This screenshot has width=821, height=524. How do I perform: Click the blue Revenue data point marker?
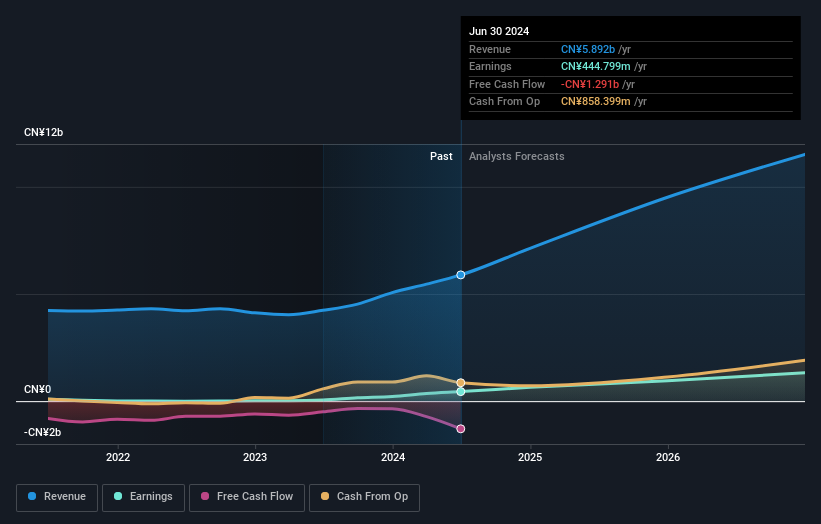pyautogui.click(x=461, y=275)
